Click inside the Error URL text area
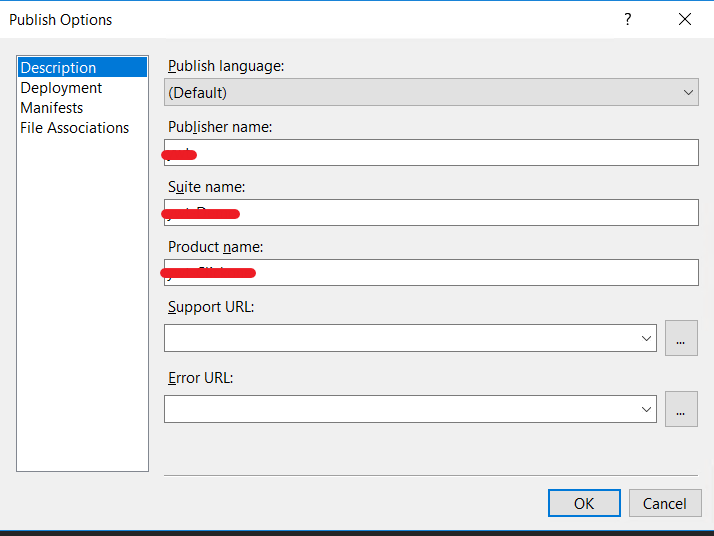 (400, 409)
